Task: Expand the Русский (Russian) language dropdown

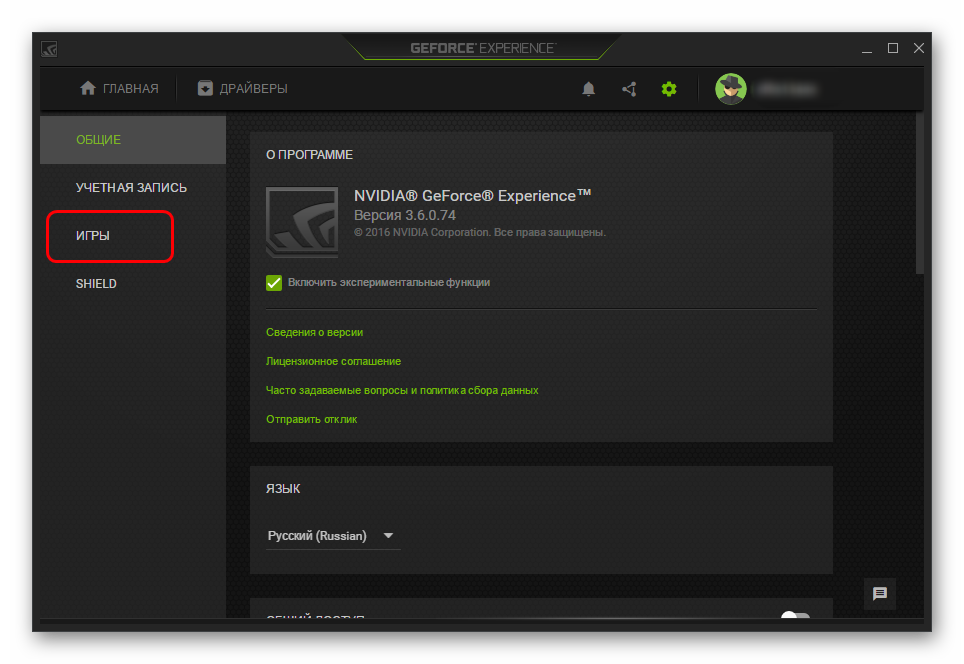Action: 333,536
